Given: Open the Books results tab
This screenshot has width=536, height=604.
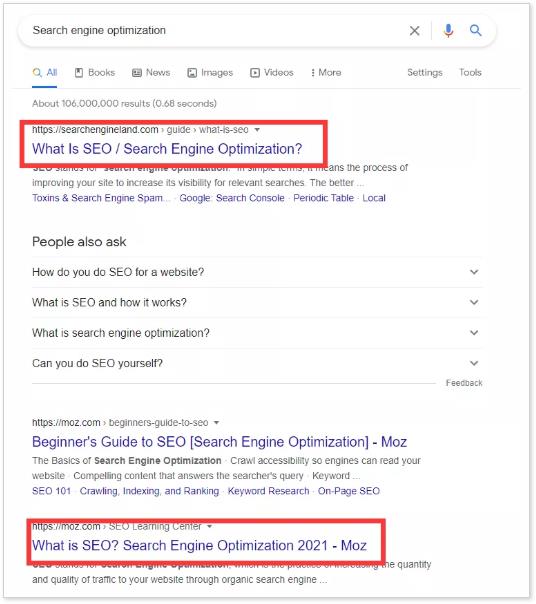Looking at the screenshot, I should tap(95, 72).
